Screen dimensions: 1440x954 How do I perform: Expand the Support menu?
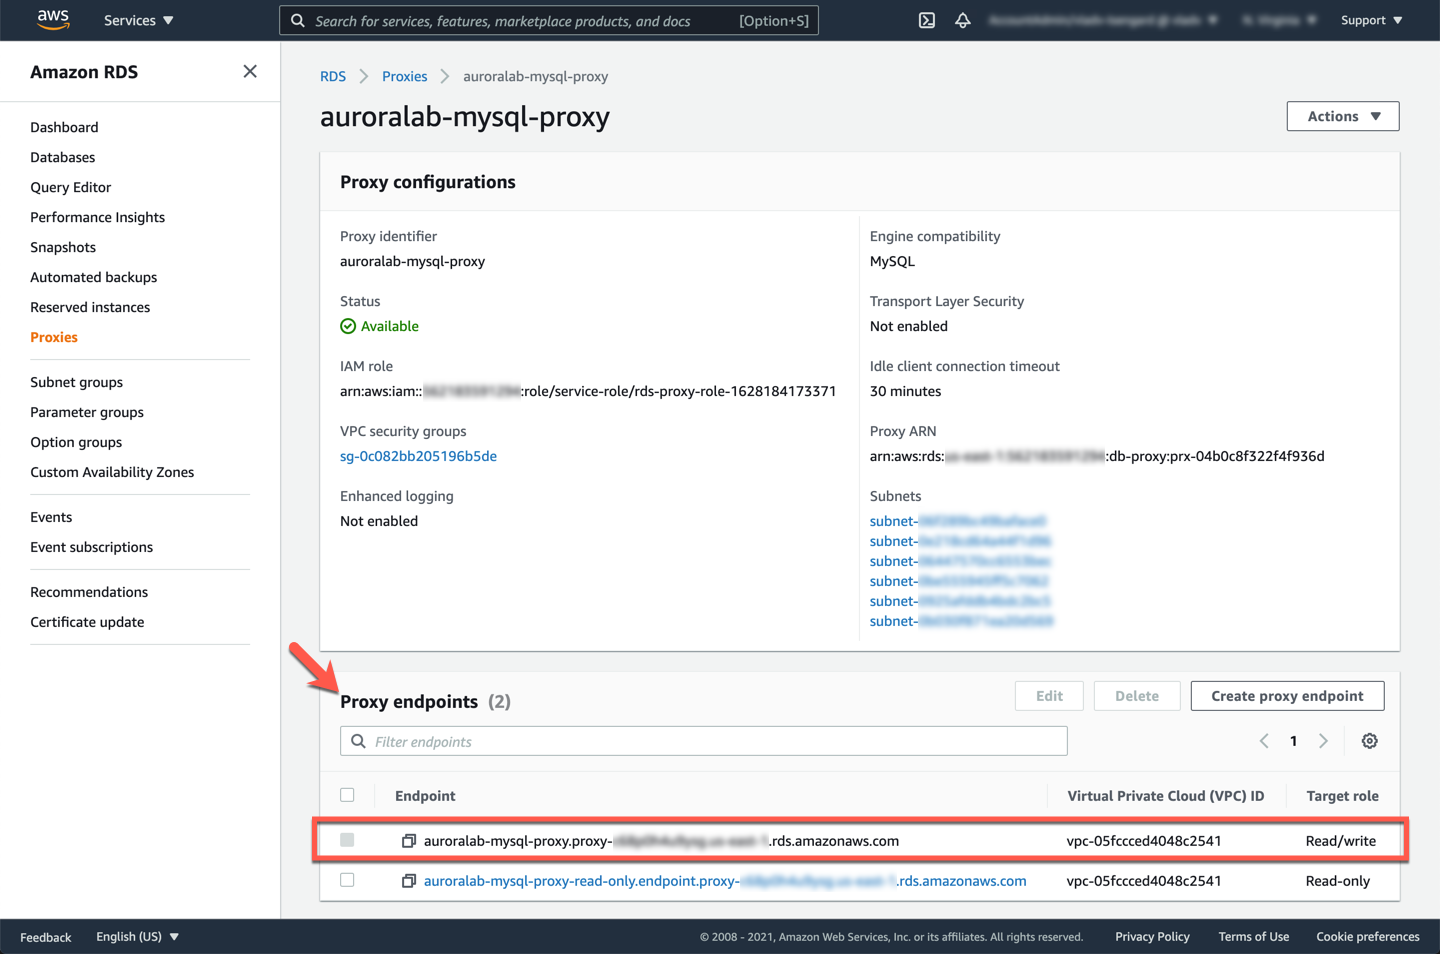(x=1371, y=20)
